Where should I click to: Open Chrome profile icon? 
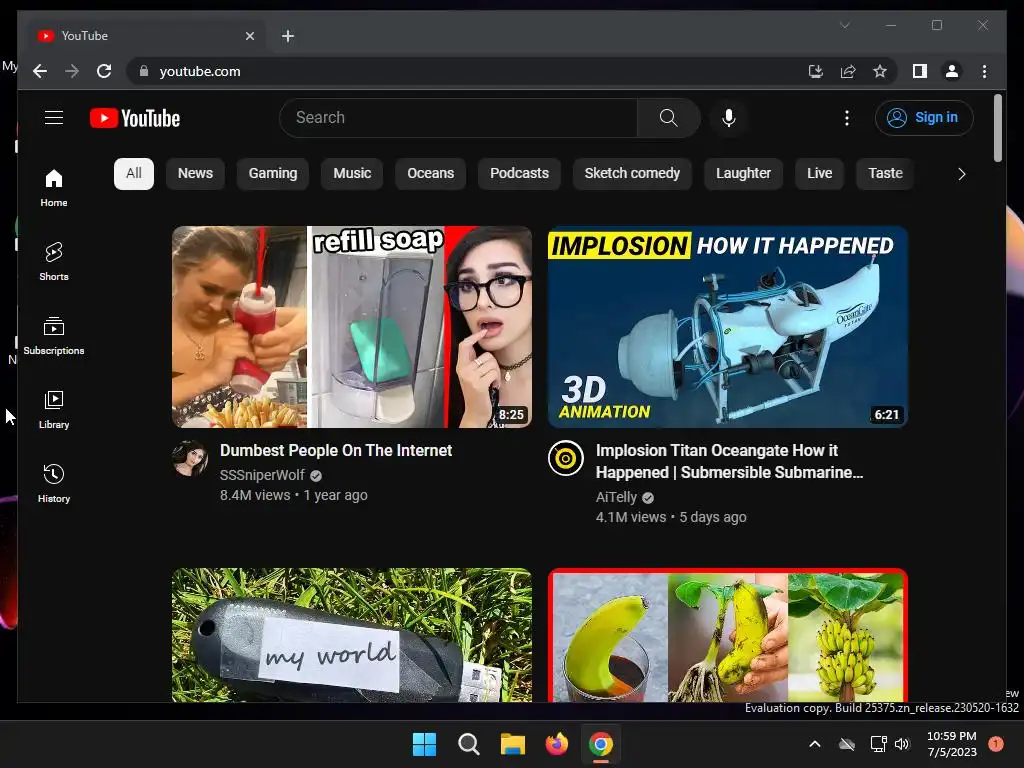[952, 71]
